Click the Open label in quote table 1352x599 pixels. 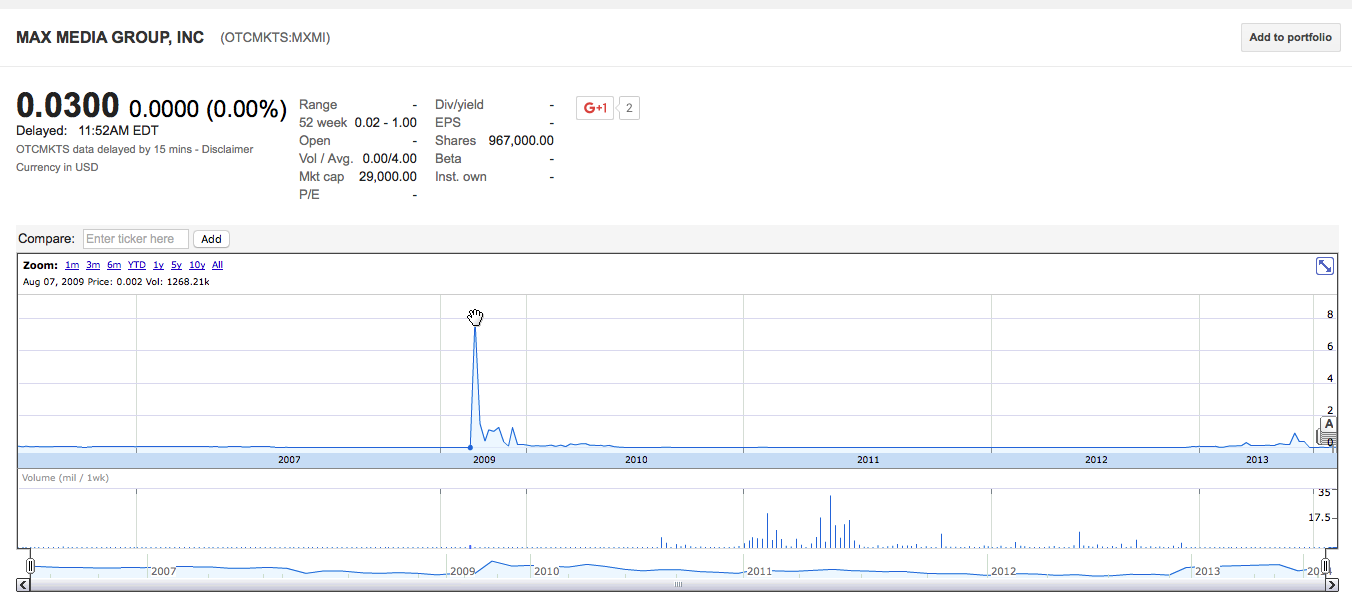pyautogui.click(x=315, y=141)
